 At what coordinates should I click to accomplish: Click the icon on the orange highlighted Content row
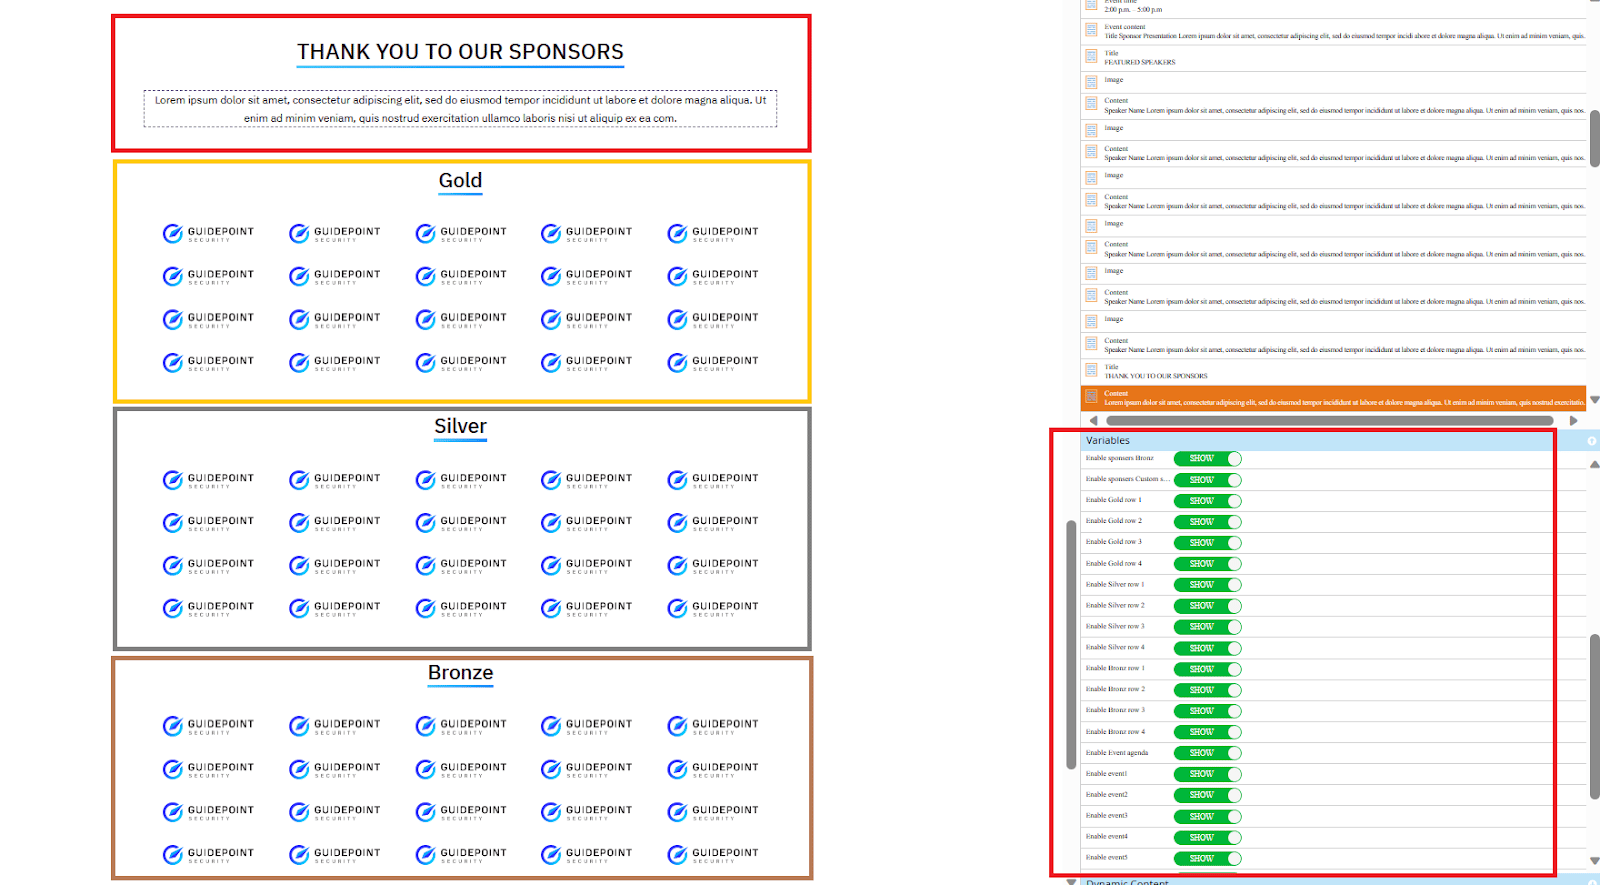1091,397
